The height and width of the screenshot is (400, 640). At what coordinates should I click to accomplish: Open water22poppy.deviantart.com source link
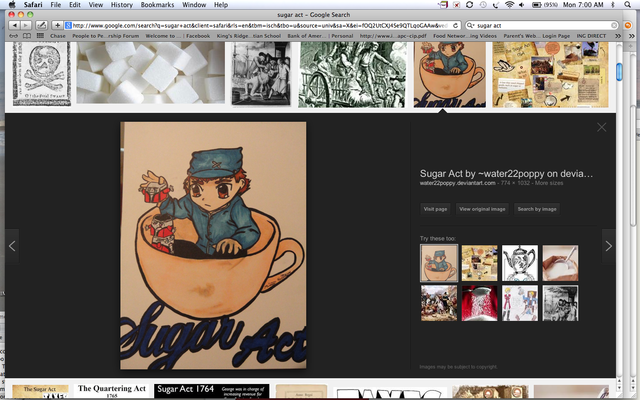(458, 183)
